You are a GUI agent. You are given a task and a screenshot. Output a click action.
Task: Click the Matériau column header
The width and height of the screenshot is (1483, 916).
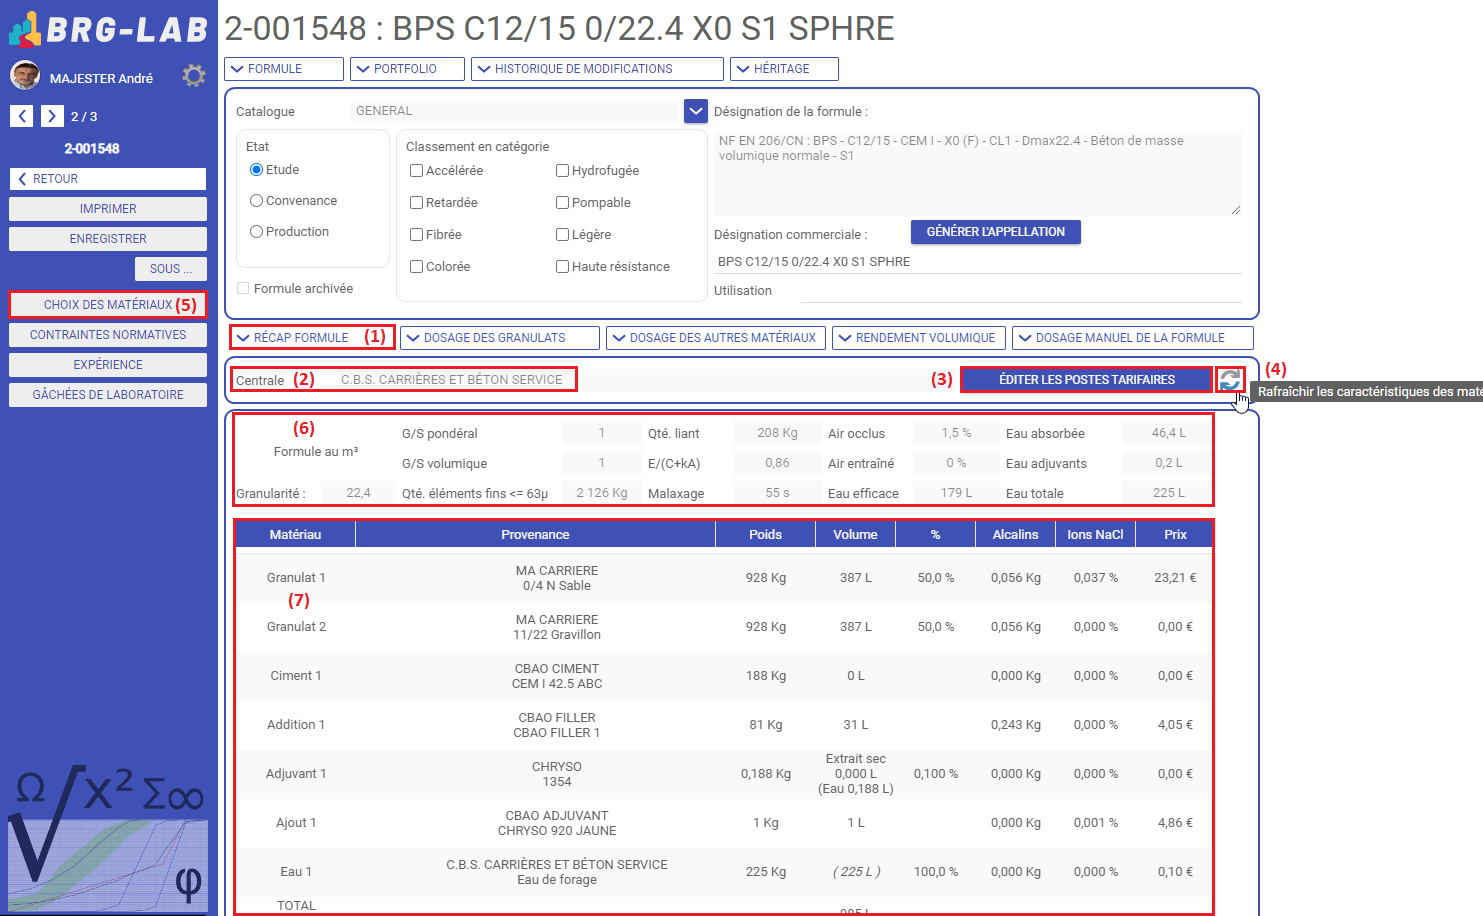296,535
